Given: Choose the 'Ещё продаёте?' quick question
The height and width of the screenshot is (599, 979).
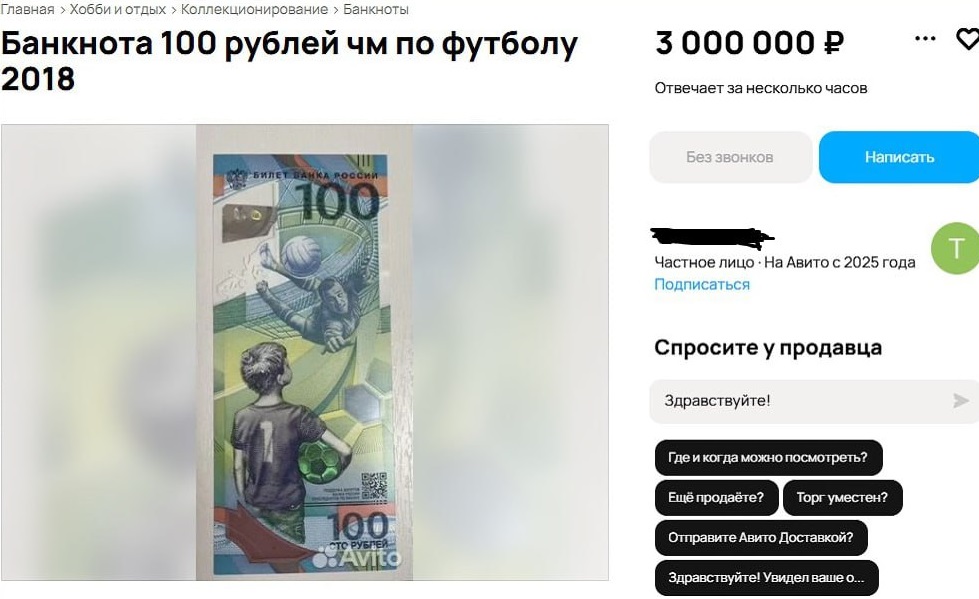Looking at the screenshot, I should click(x=716, y=497).
